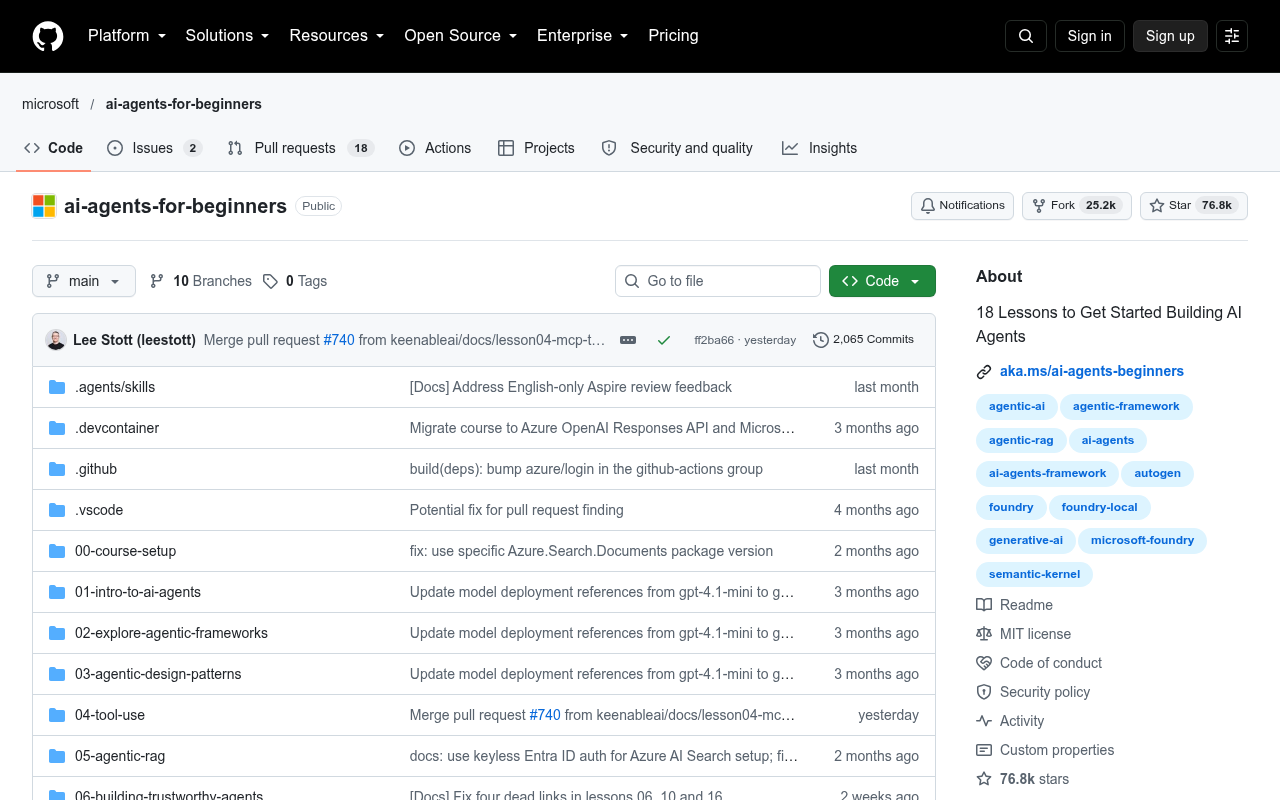The image size is (1280, 800).
Task: Open the green Code dropdown button
Action: 882,281
